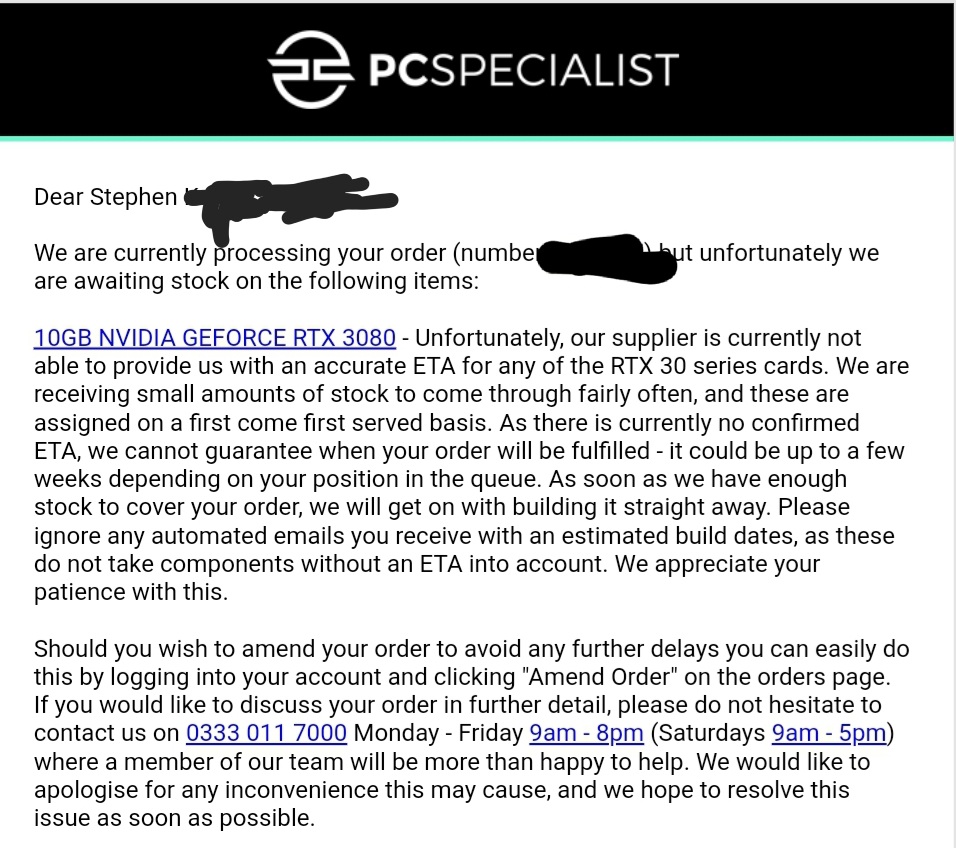Click the "Monday - Friday" text

[x=438, y=733]
